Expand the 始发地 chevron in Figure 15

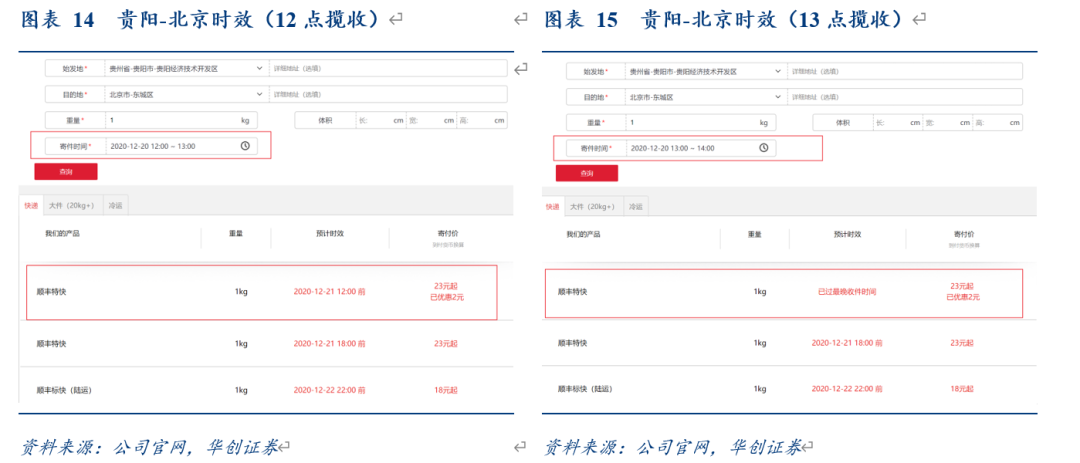(x=778, y=71)
